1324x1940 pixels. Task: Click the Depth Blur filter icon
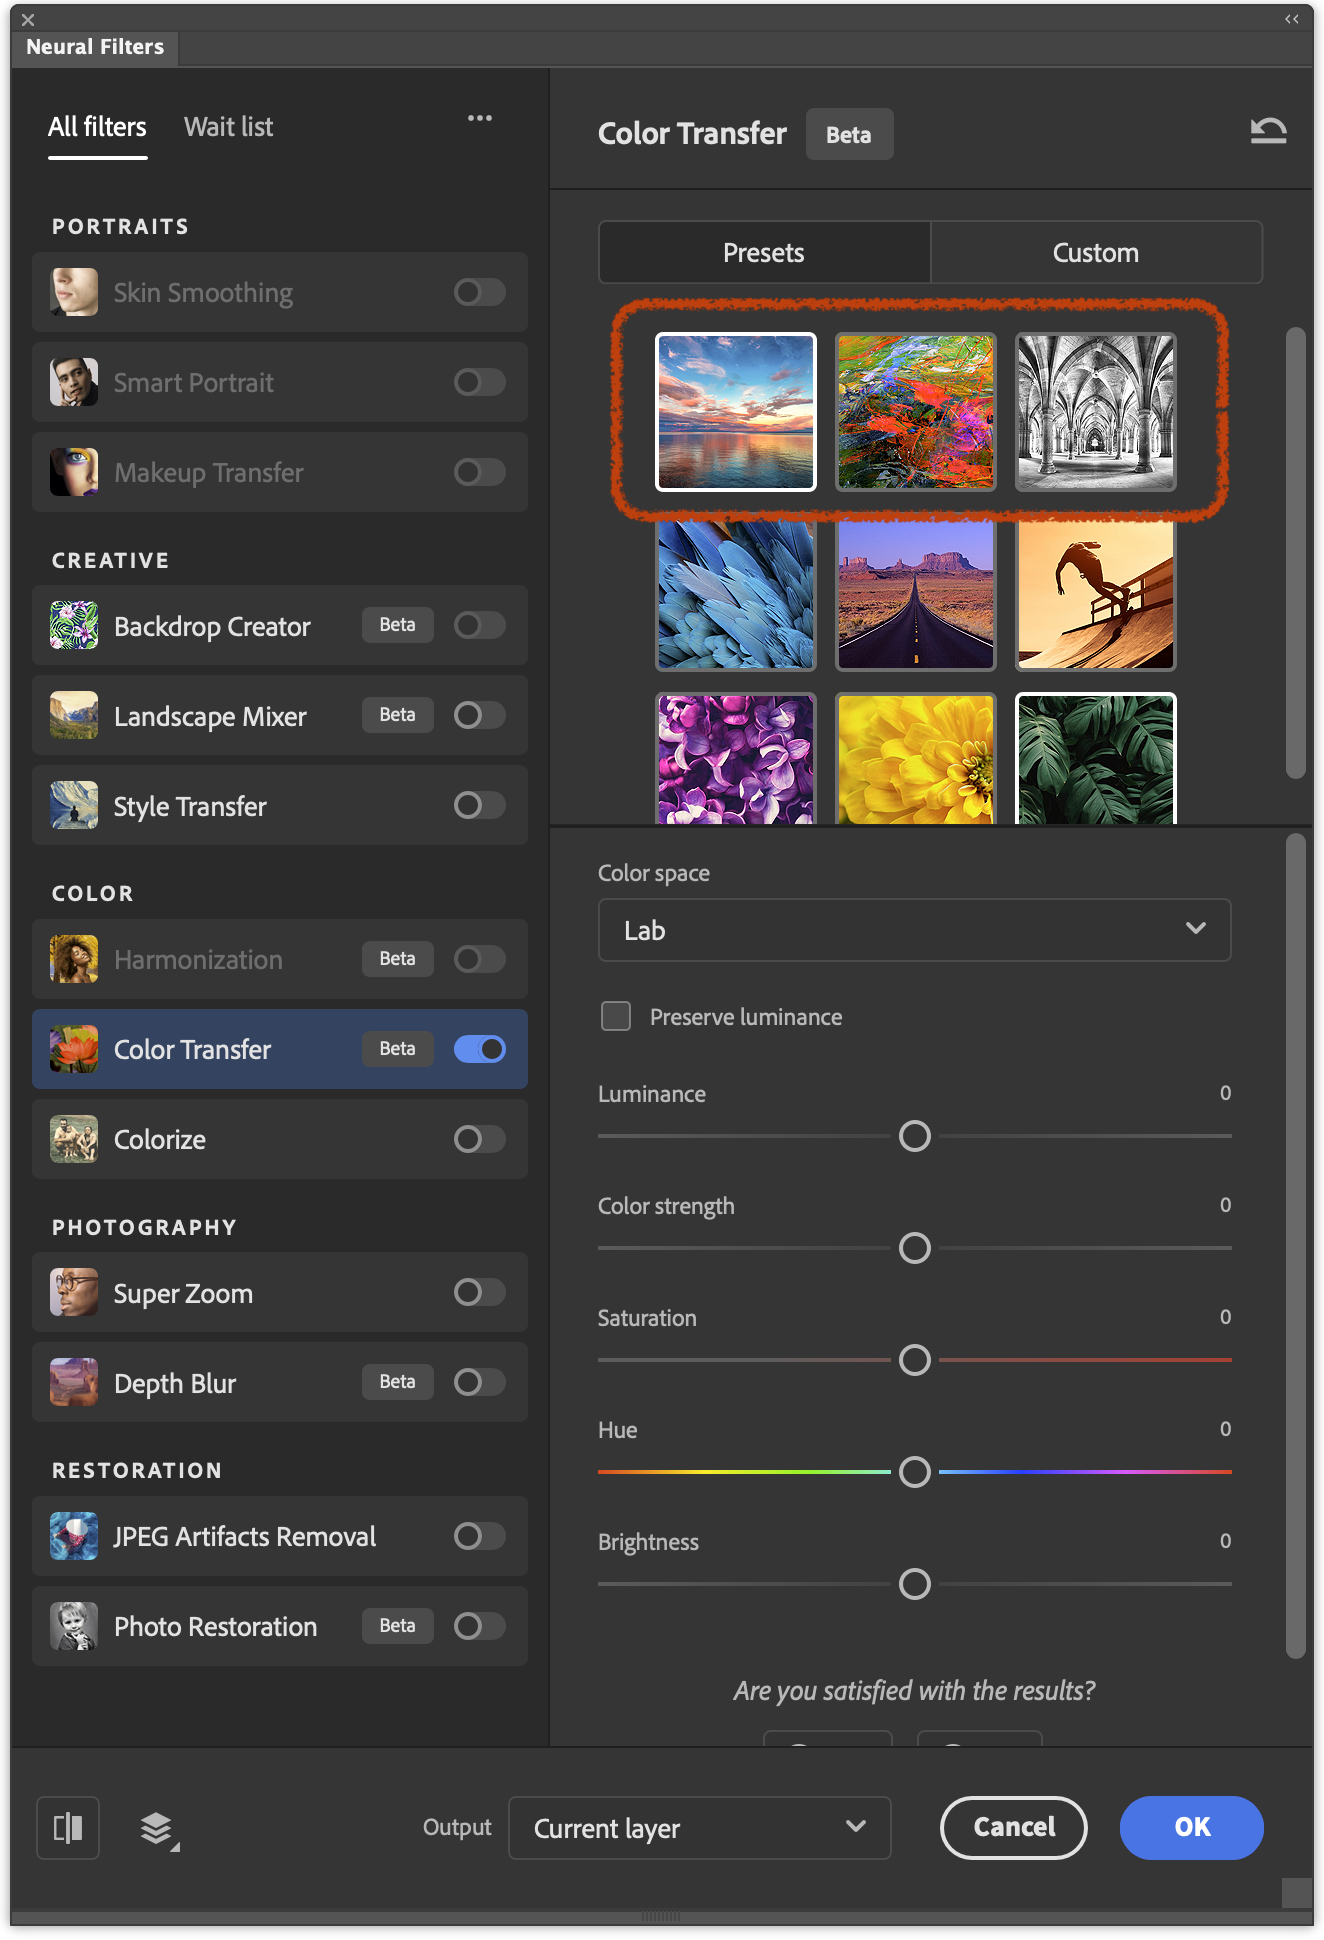[x=74, y=1382]
